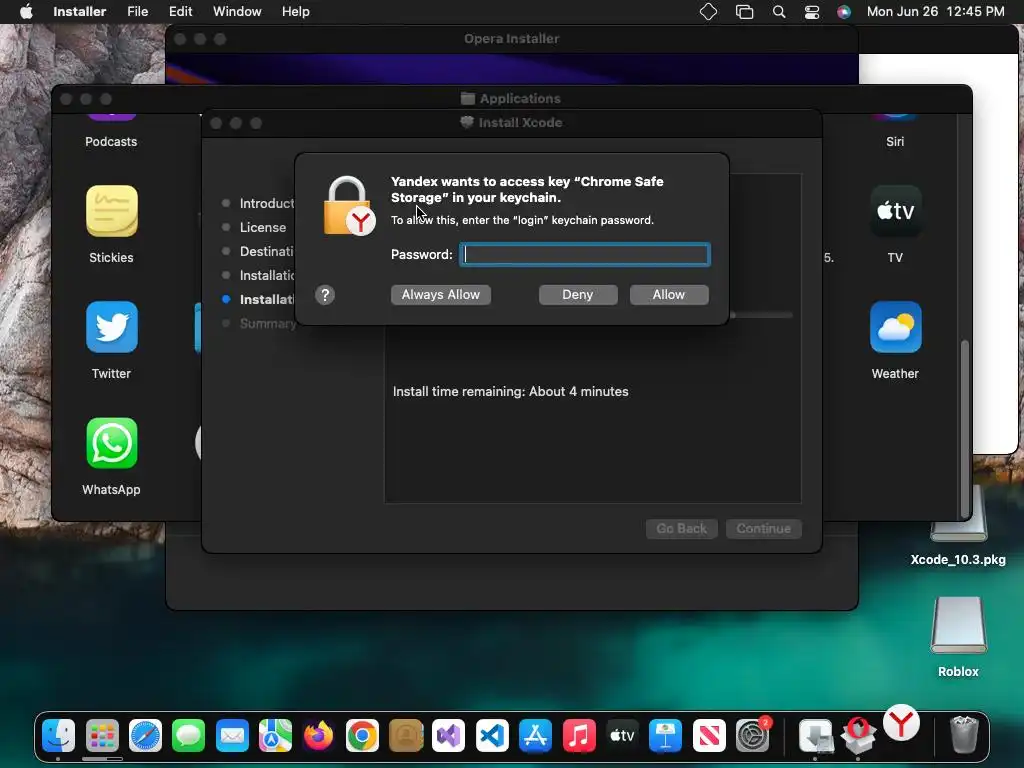
Task: Open Apple TV from the Dock
Action: coord(622,737)
